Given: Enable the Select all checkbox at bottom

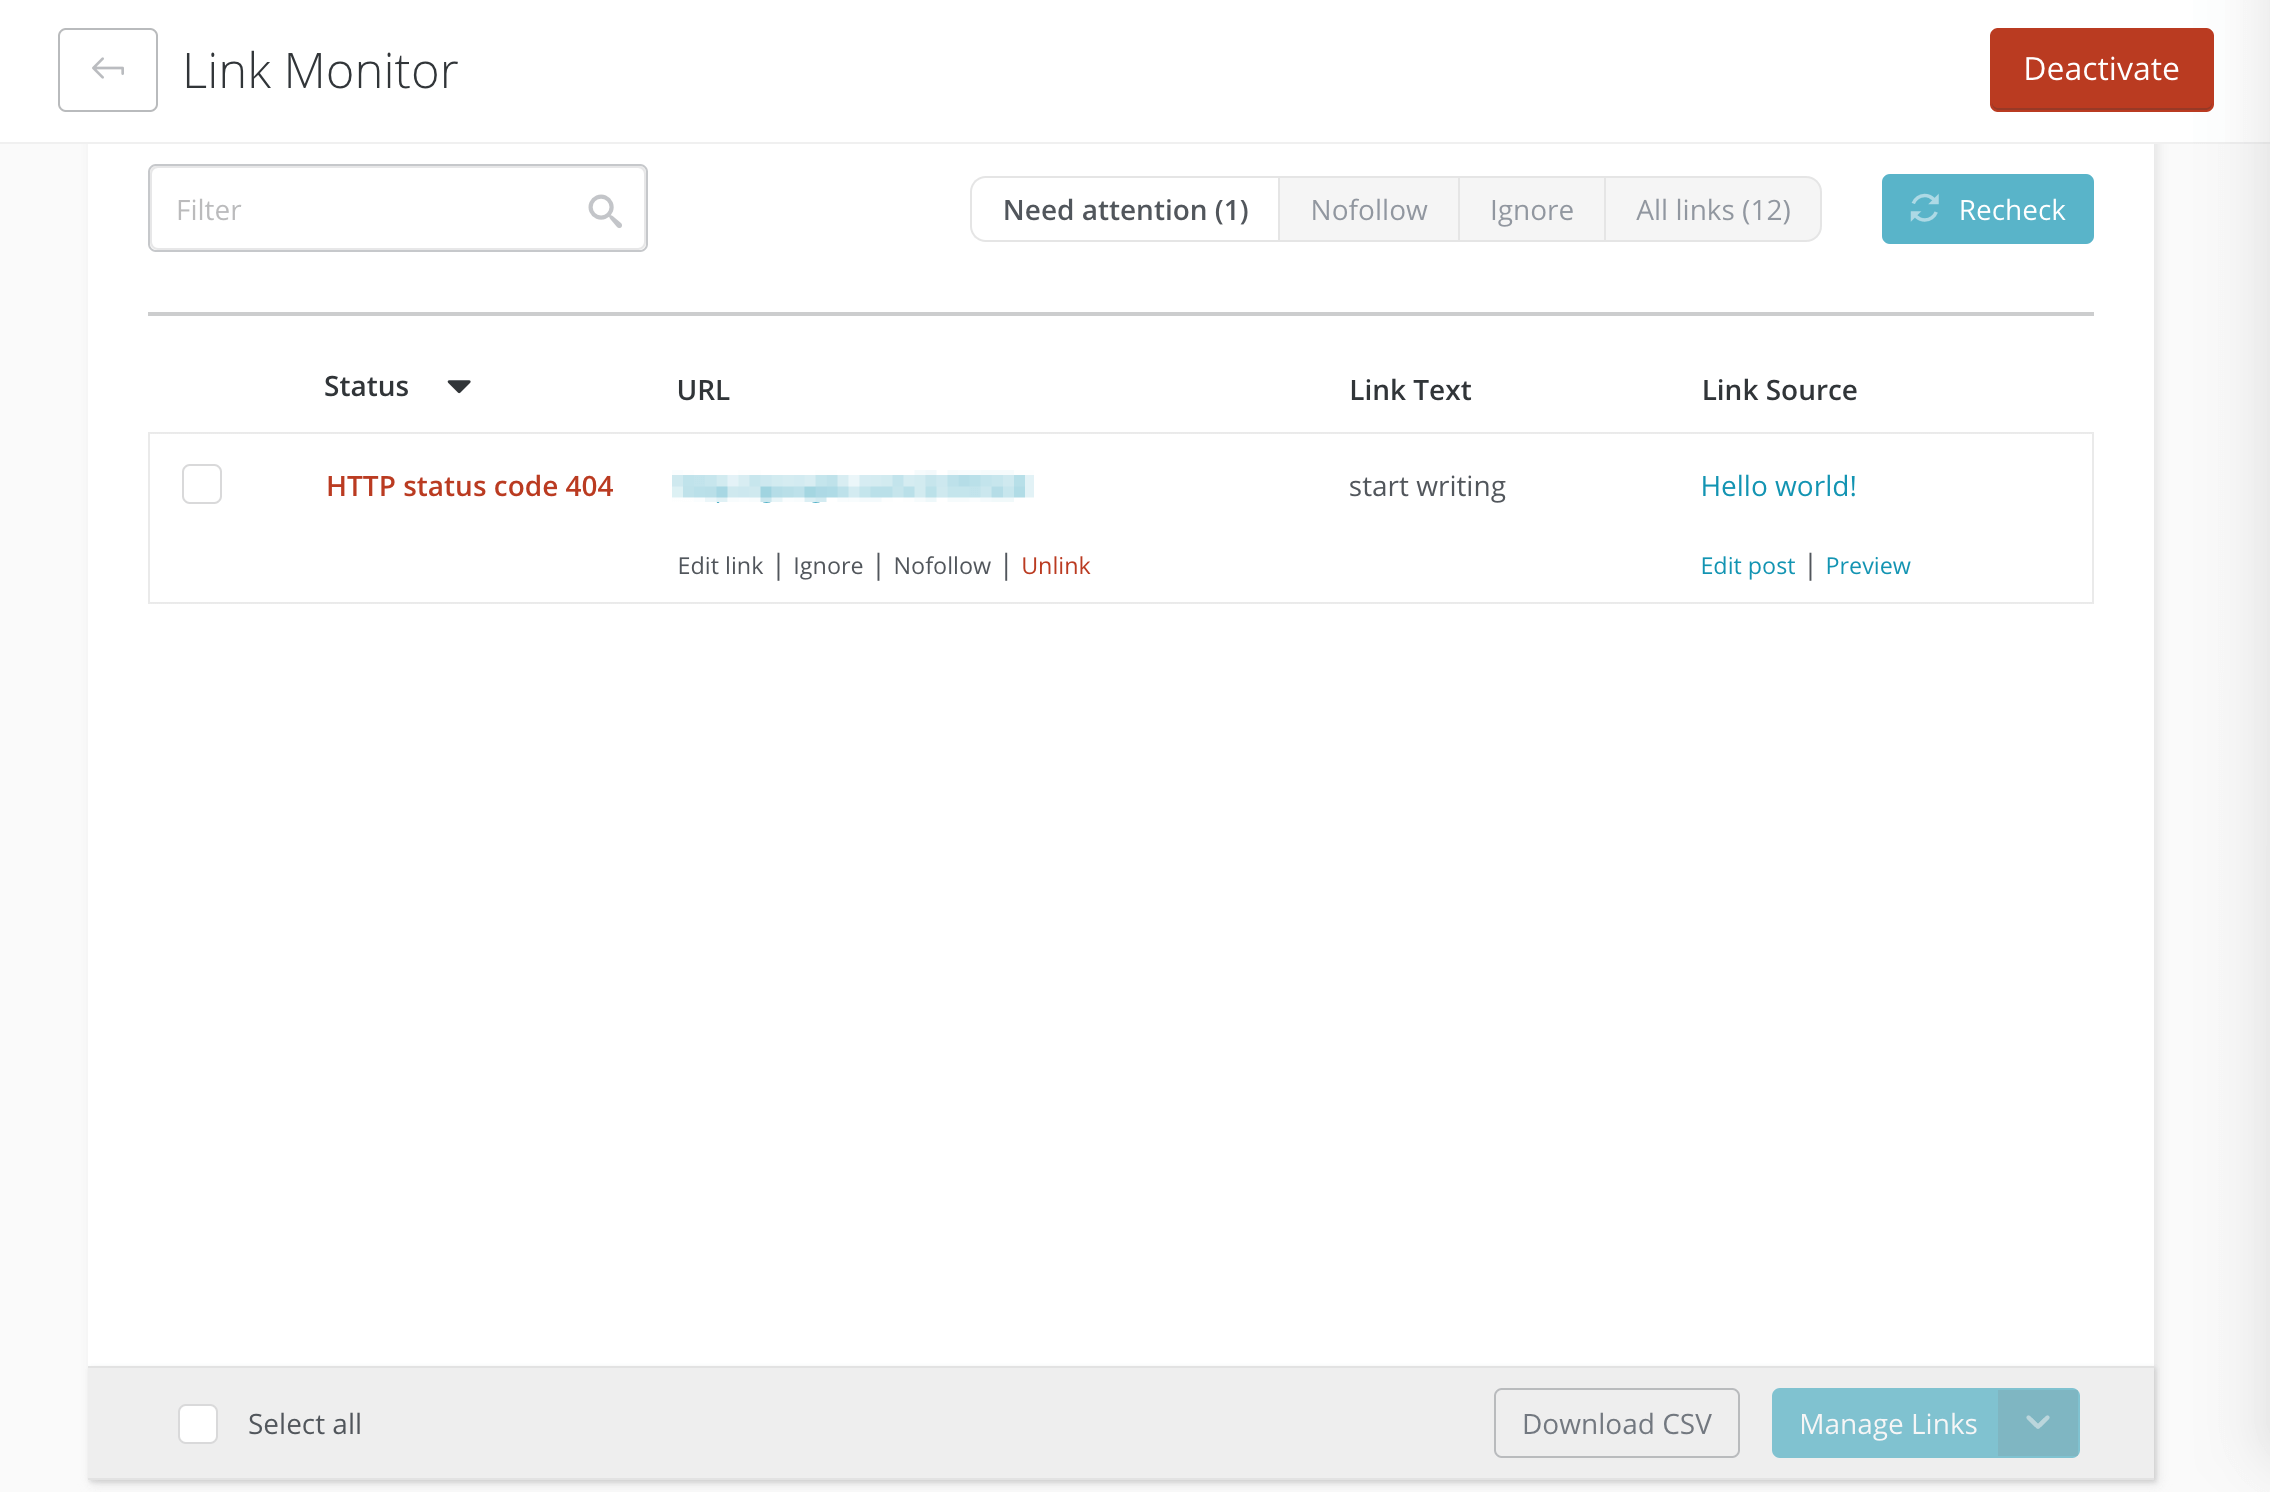Looking at the screenshot, I should pyautogui.click(x=197, y=1424).
